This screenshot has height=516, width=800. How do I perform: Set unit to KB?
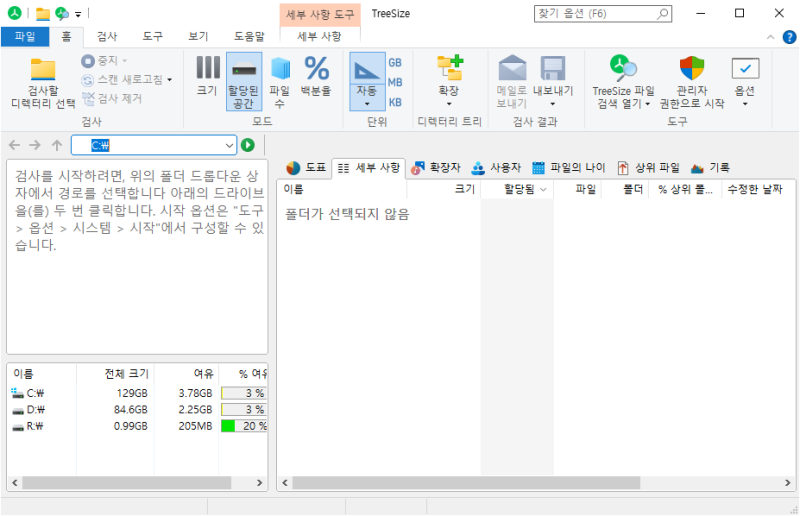395,102
